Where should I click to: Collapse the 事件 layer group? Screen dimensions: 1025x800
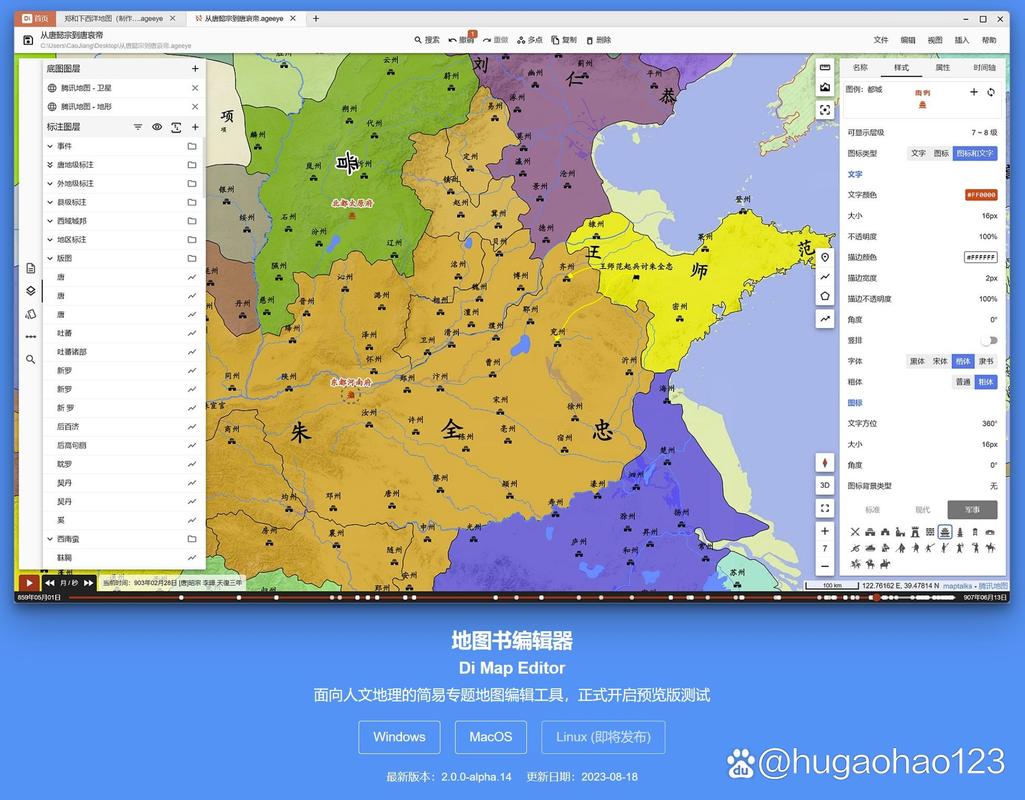coord(50,146)
